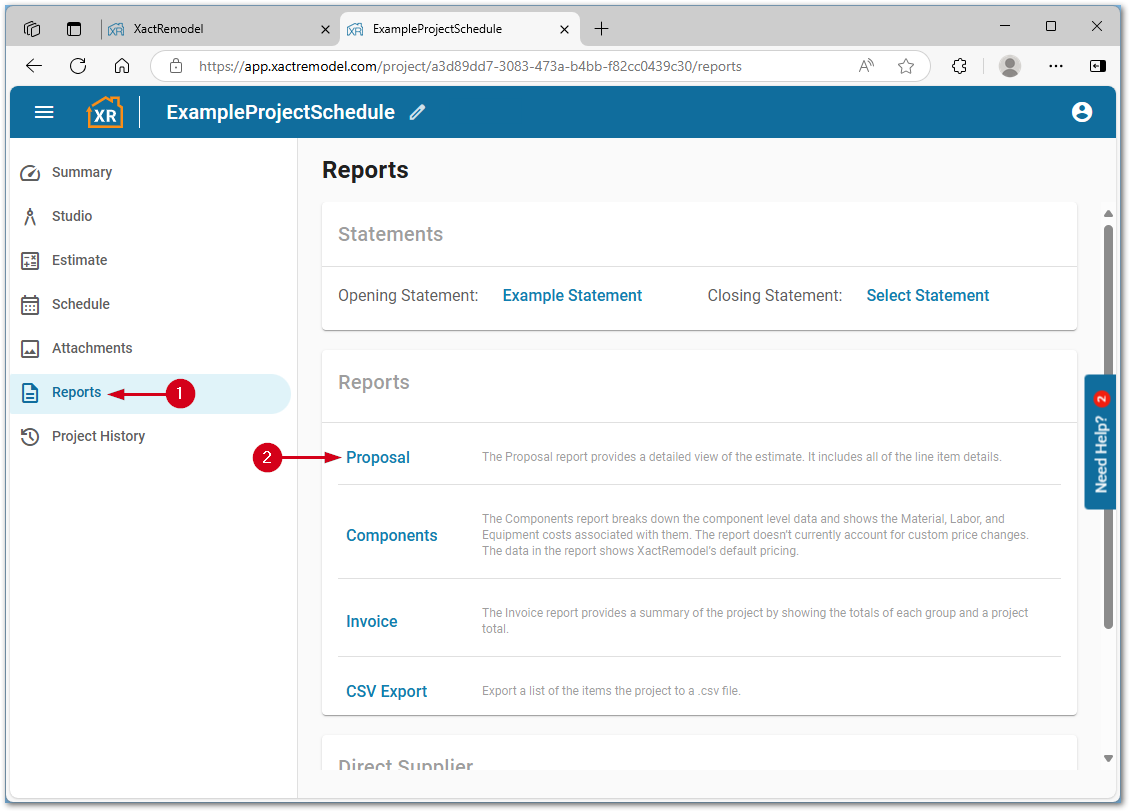This screenshot has width=1130, height=812.
Task: View site information lock icon
Action: tap(176, 66)
